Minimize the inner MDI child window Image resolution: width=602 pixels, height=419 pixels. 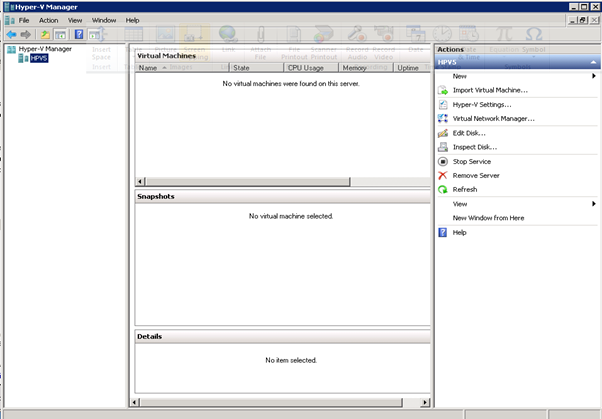(573, 20)
